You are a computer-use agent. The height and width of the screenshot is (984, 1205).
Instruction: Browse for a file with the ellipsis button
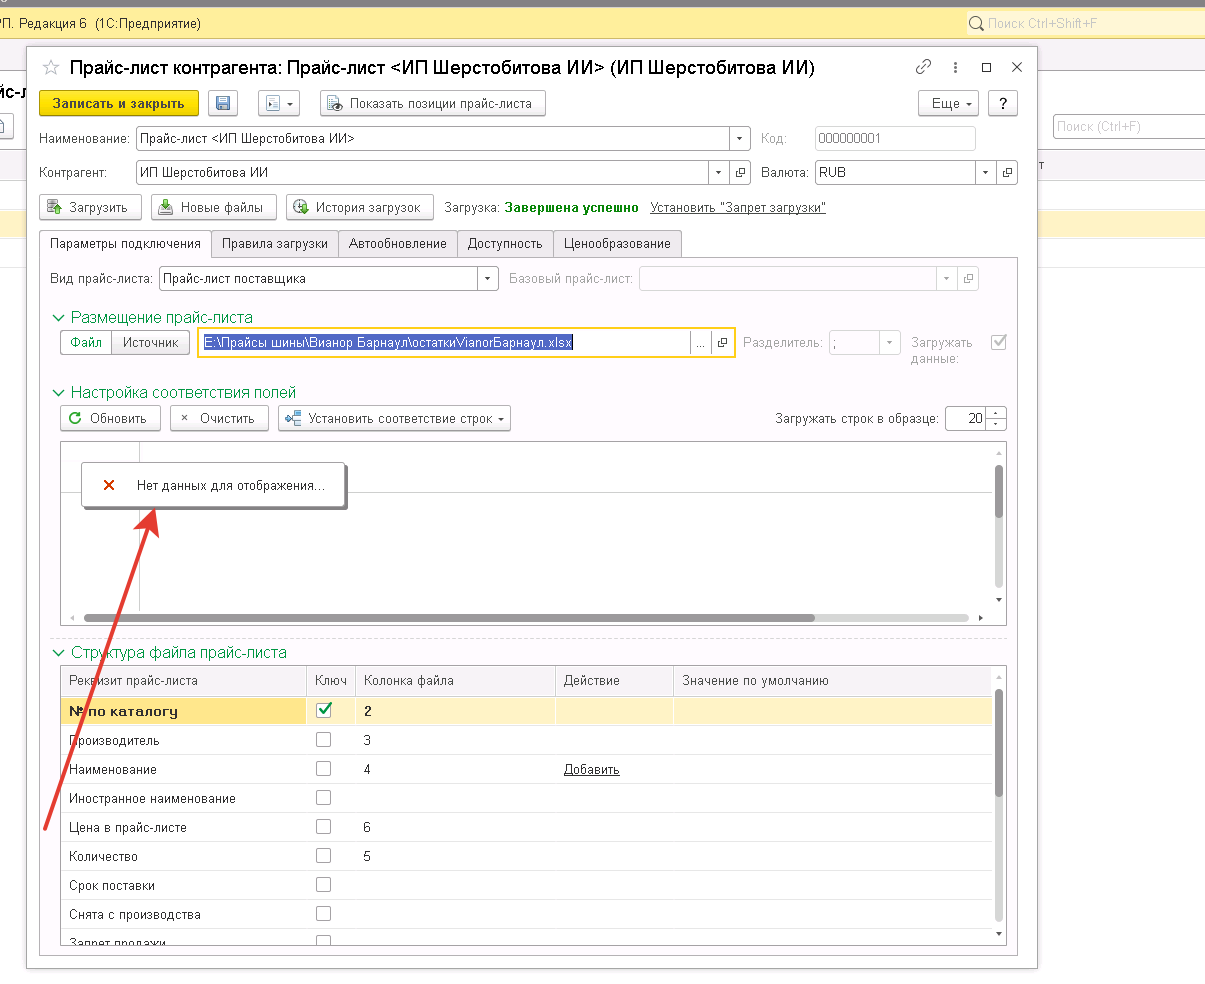(700, 343)
